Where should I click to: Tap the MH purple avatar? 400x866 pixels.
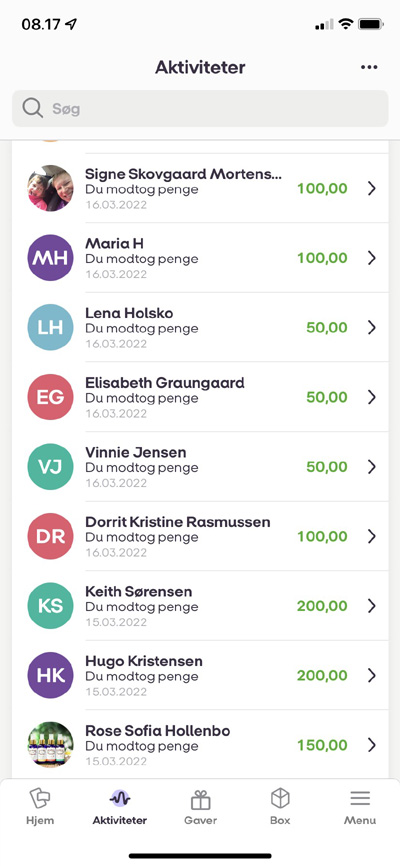click(50, 258)
